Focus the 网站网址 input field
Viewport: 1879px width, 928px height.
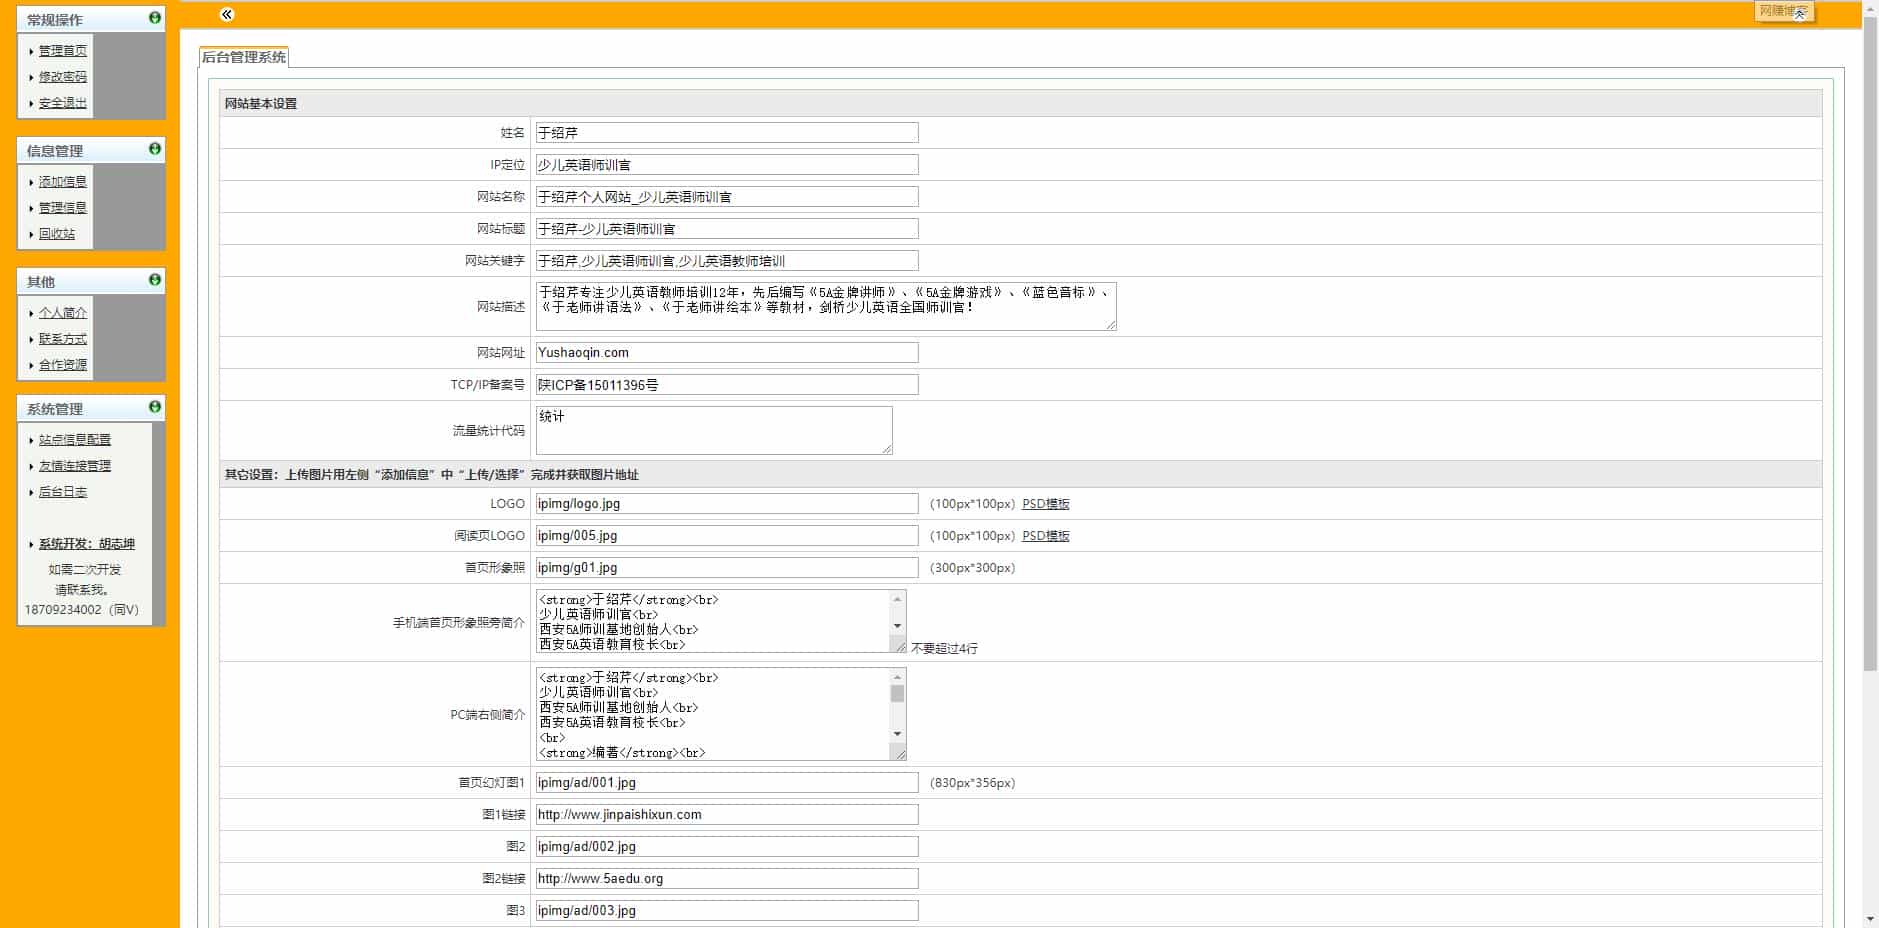726,353
